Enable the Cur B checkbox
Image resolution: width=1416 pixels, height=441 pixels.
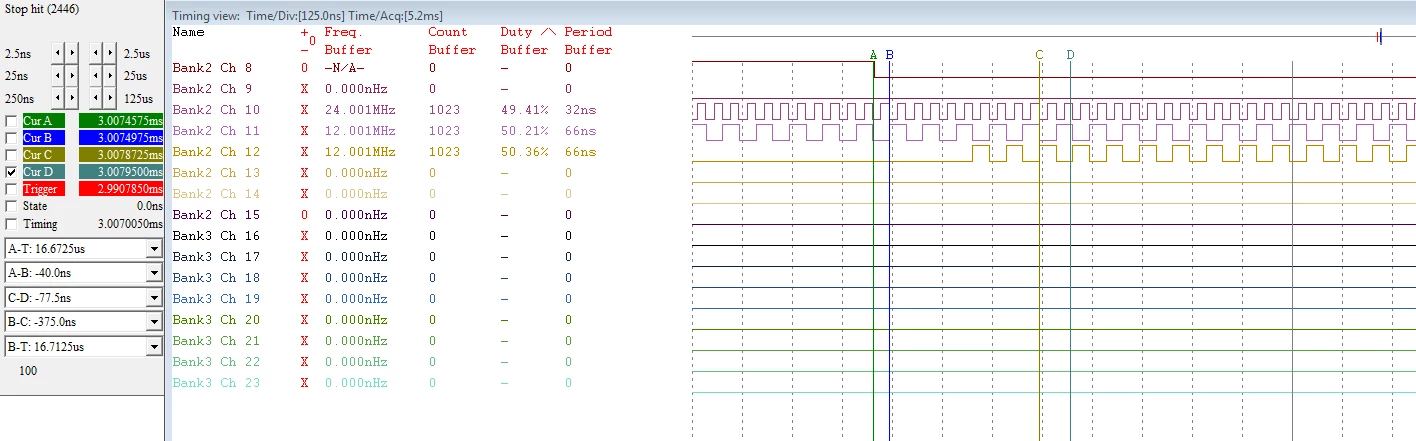[x=11, y=138]
